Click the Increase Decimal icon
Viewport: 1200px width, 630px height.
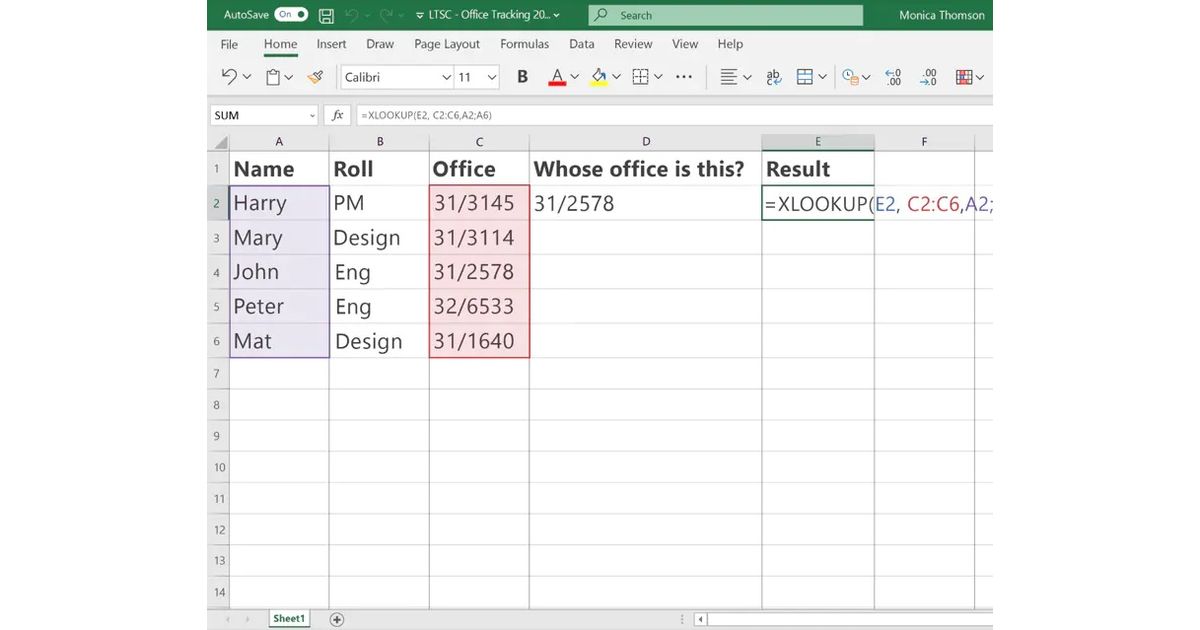[893, 77]
